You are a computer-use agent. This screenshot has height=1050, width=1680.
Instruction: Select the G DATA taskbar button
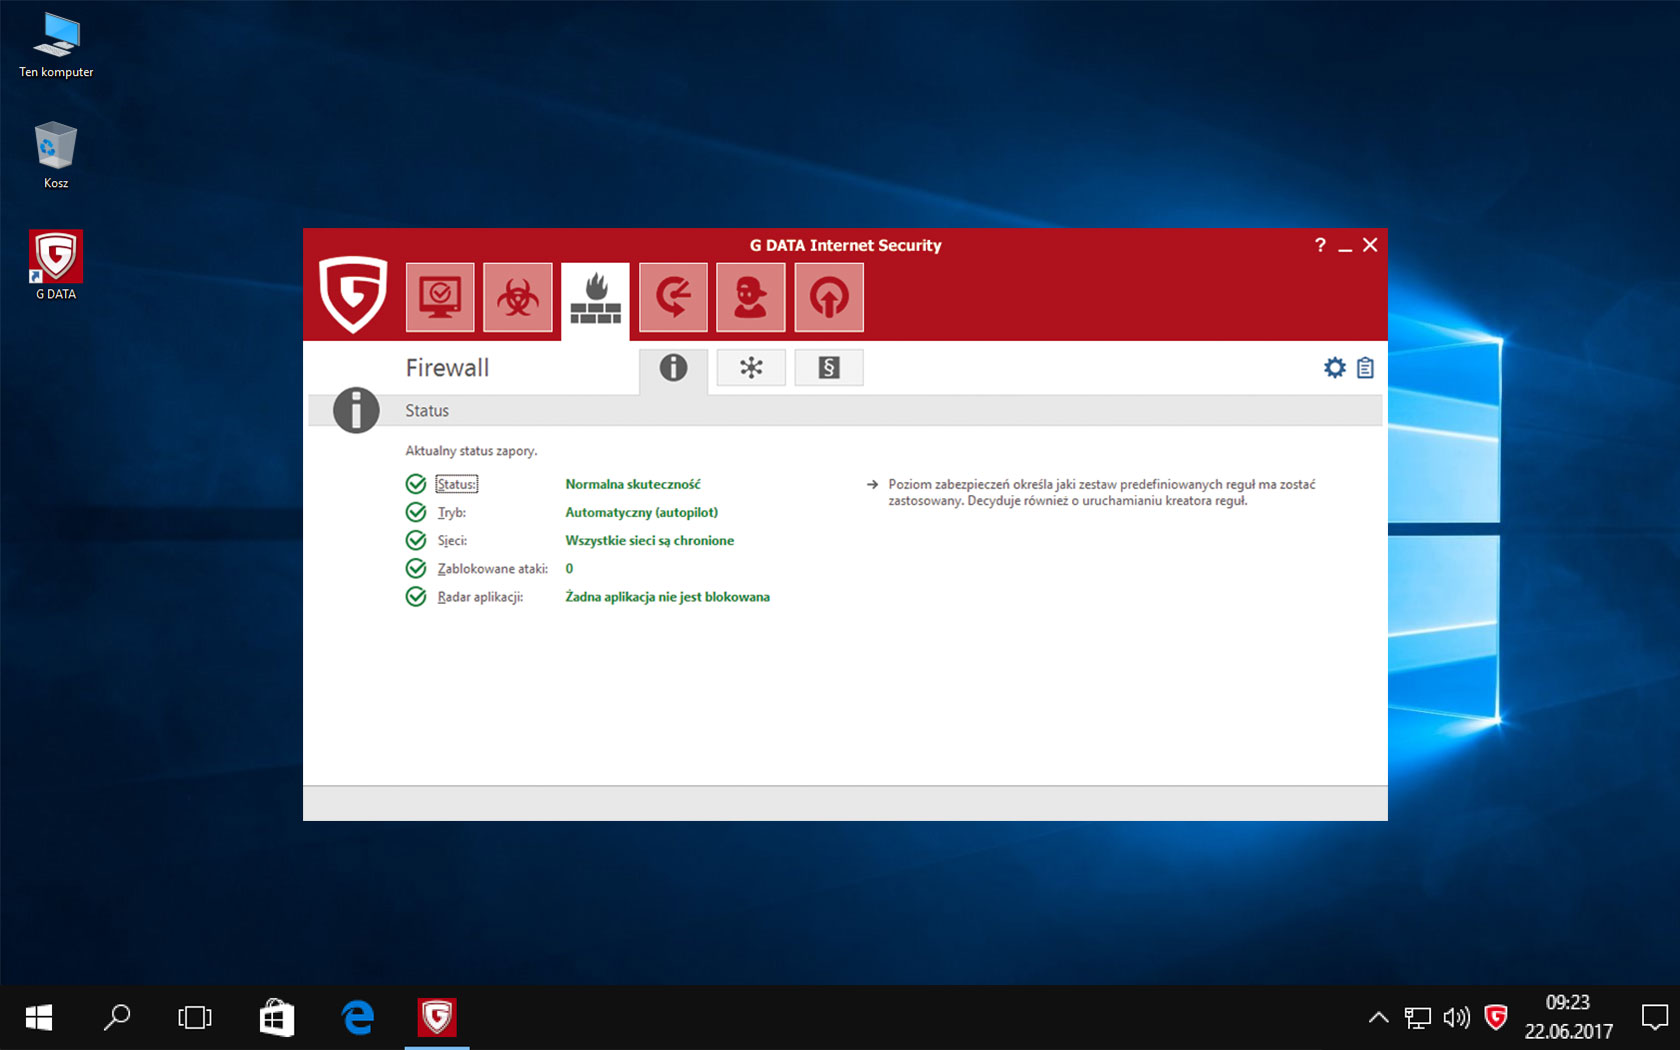(437, 1018)
